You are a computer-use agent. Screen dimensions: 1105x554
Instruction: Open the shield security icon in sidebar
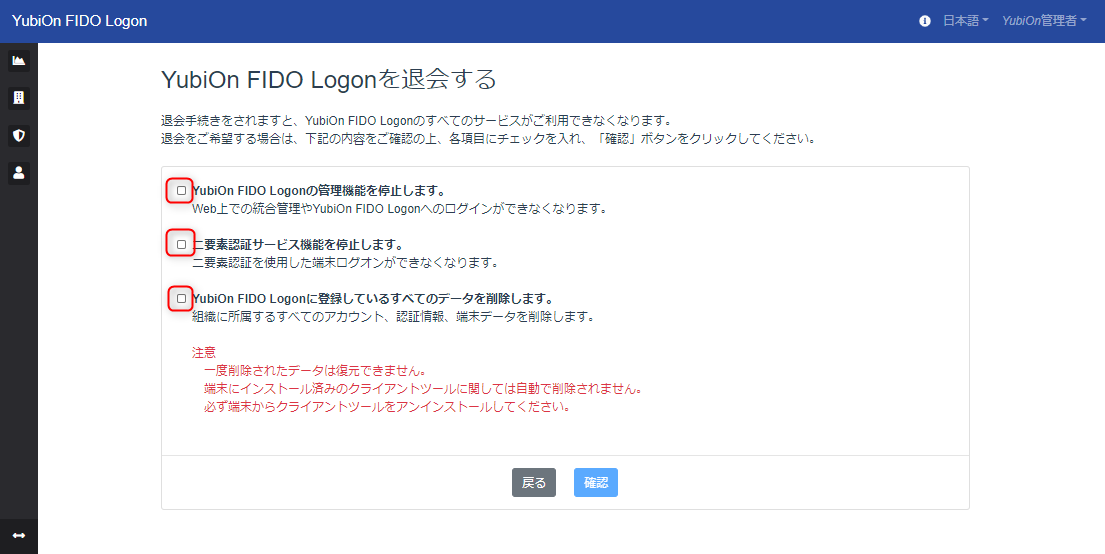19,135
